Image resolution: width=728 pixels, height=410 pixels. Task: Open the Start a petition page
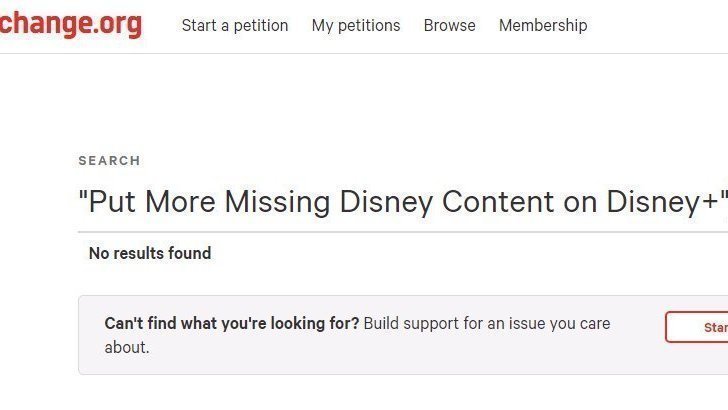235,25
